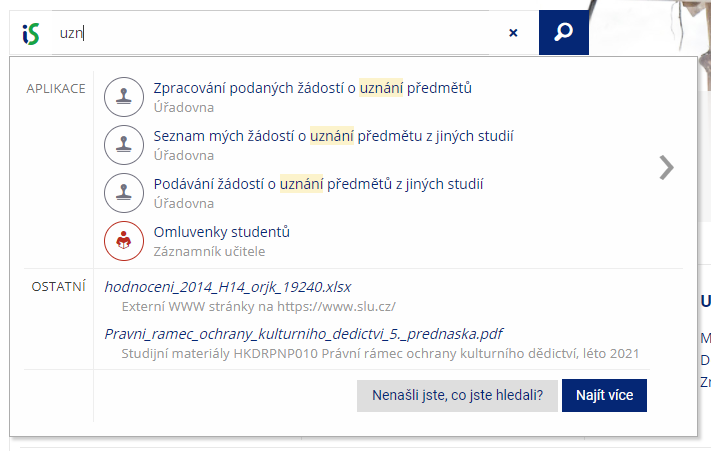Click the APLIKACE section label
The height and width of the screenshot is (451, 711).
point(56,88)
